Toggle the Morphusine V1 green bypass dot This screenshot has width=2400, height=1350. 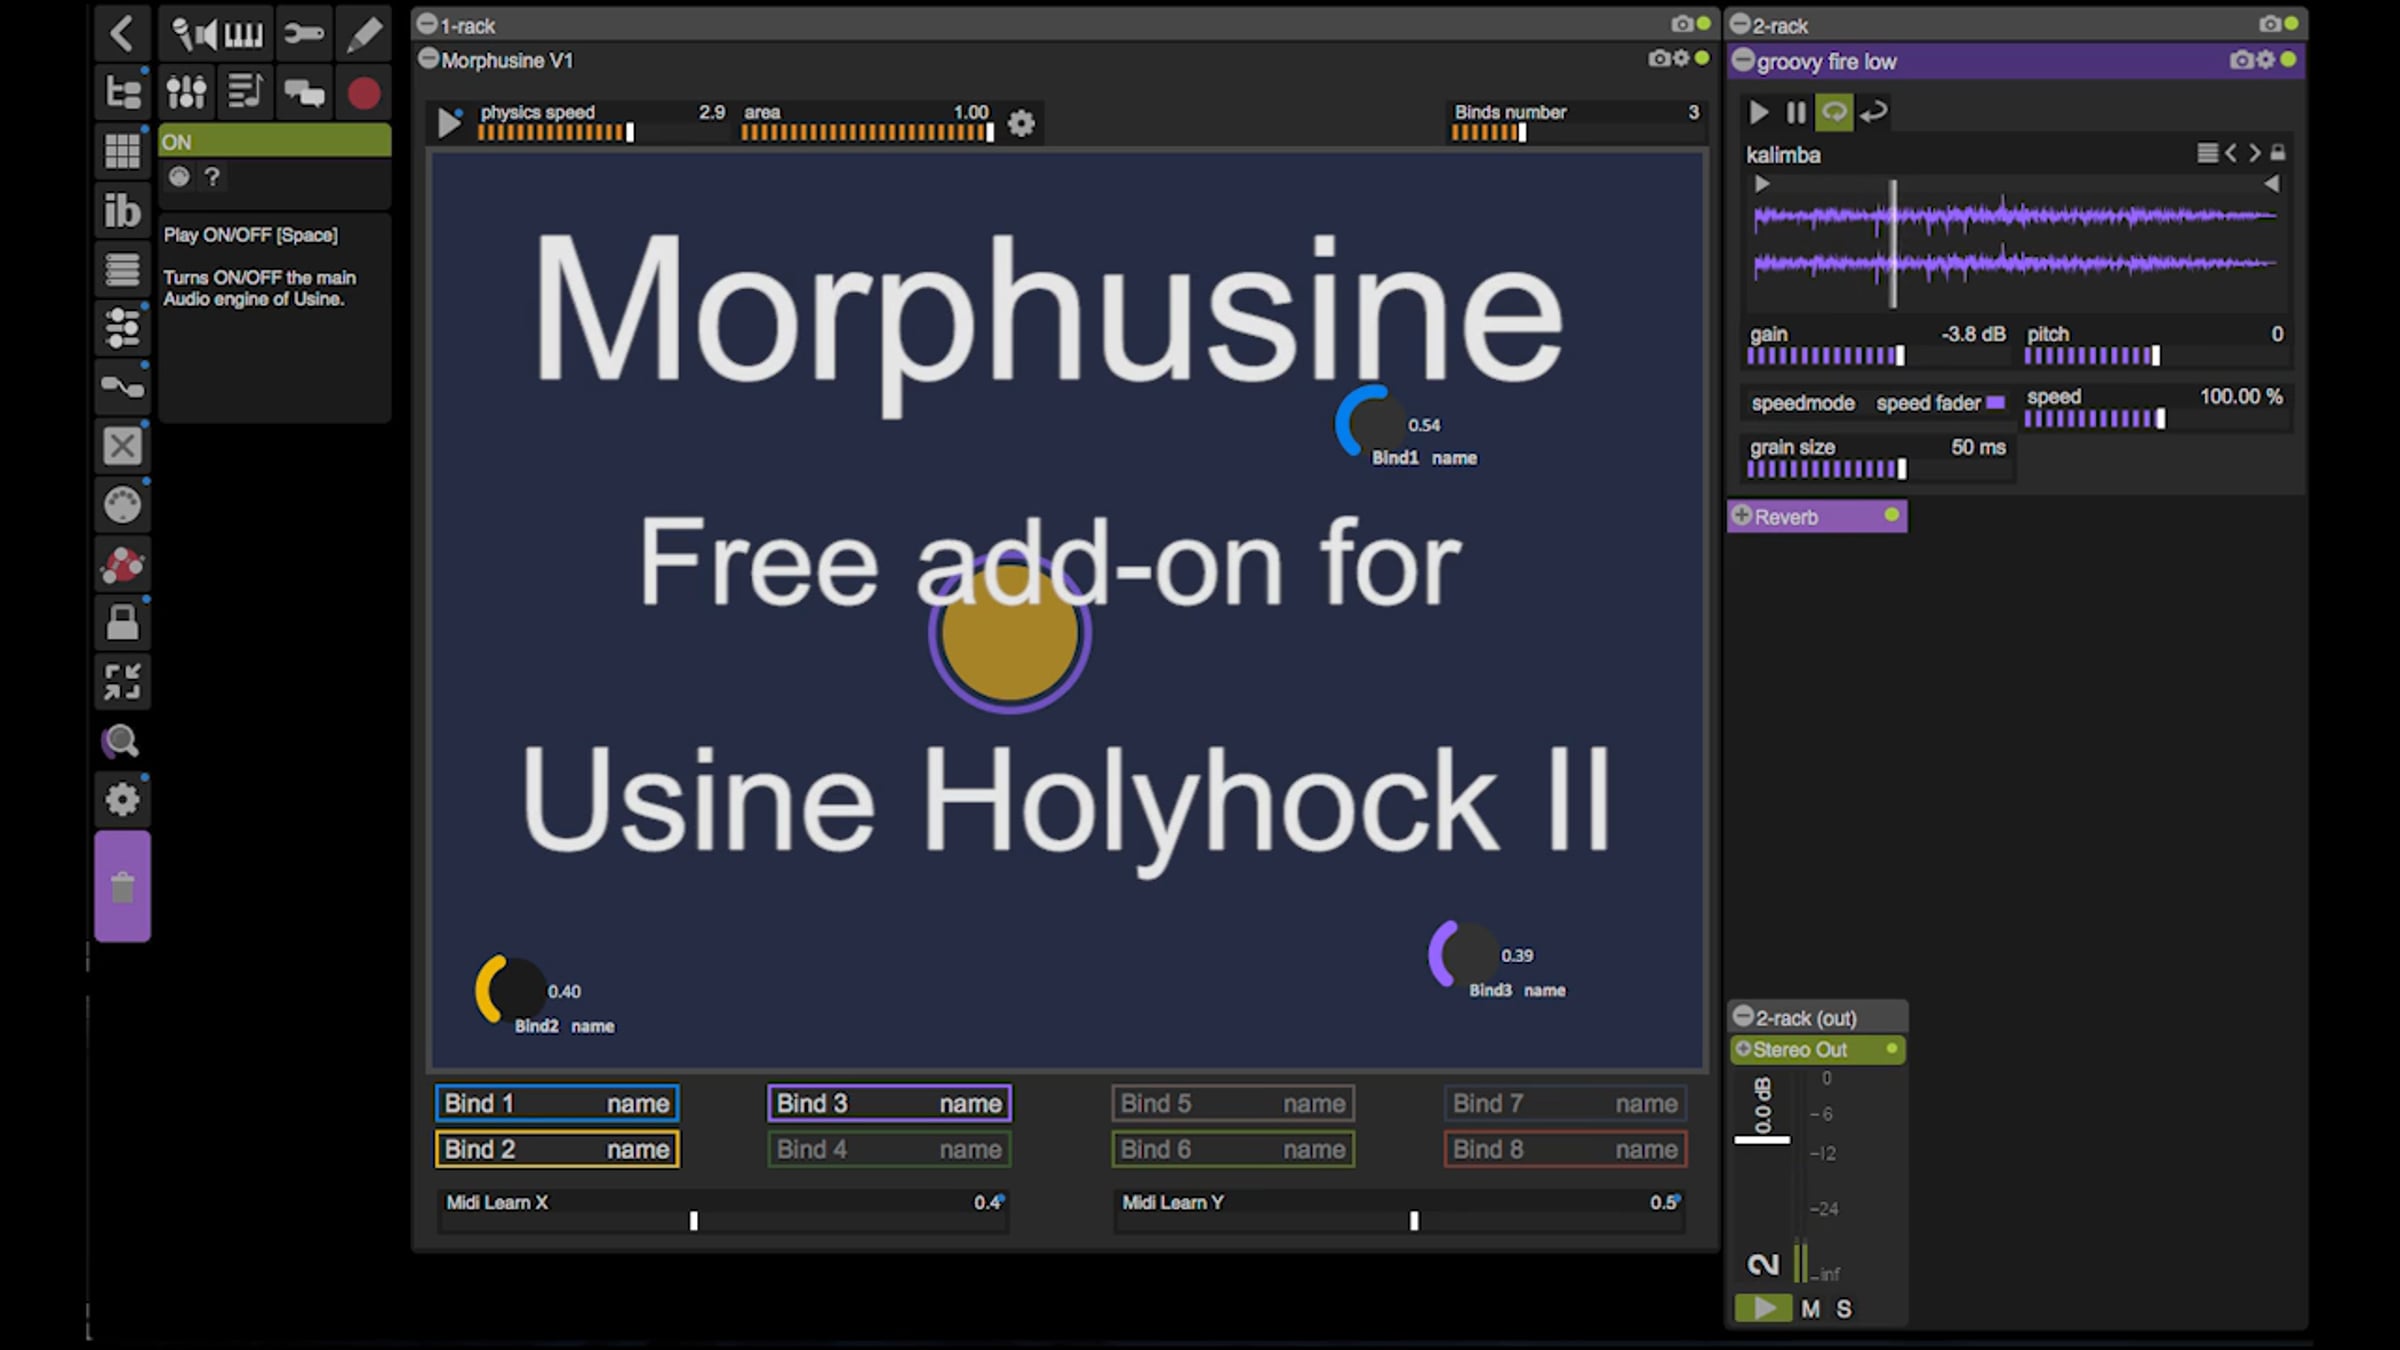click(1702, 59)
